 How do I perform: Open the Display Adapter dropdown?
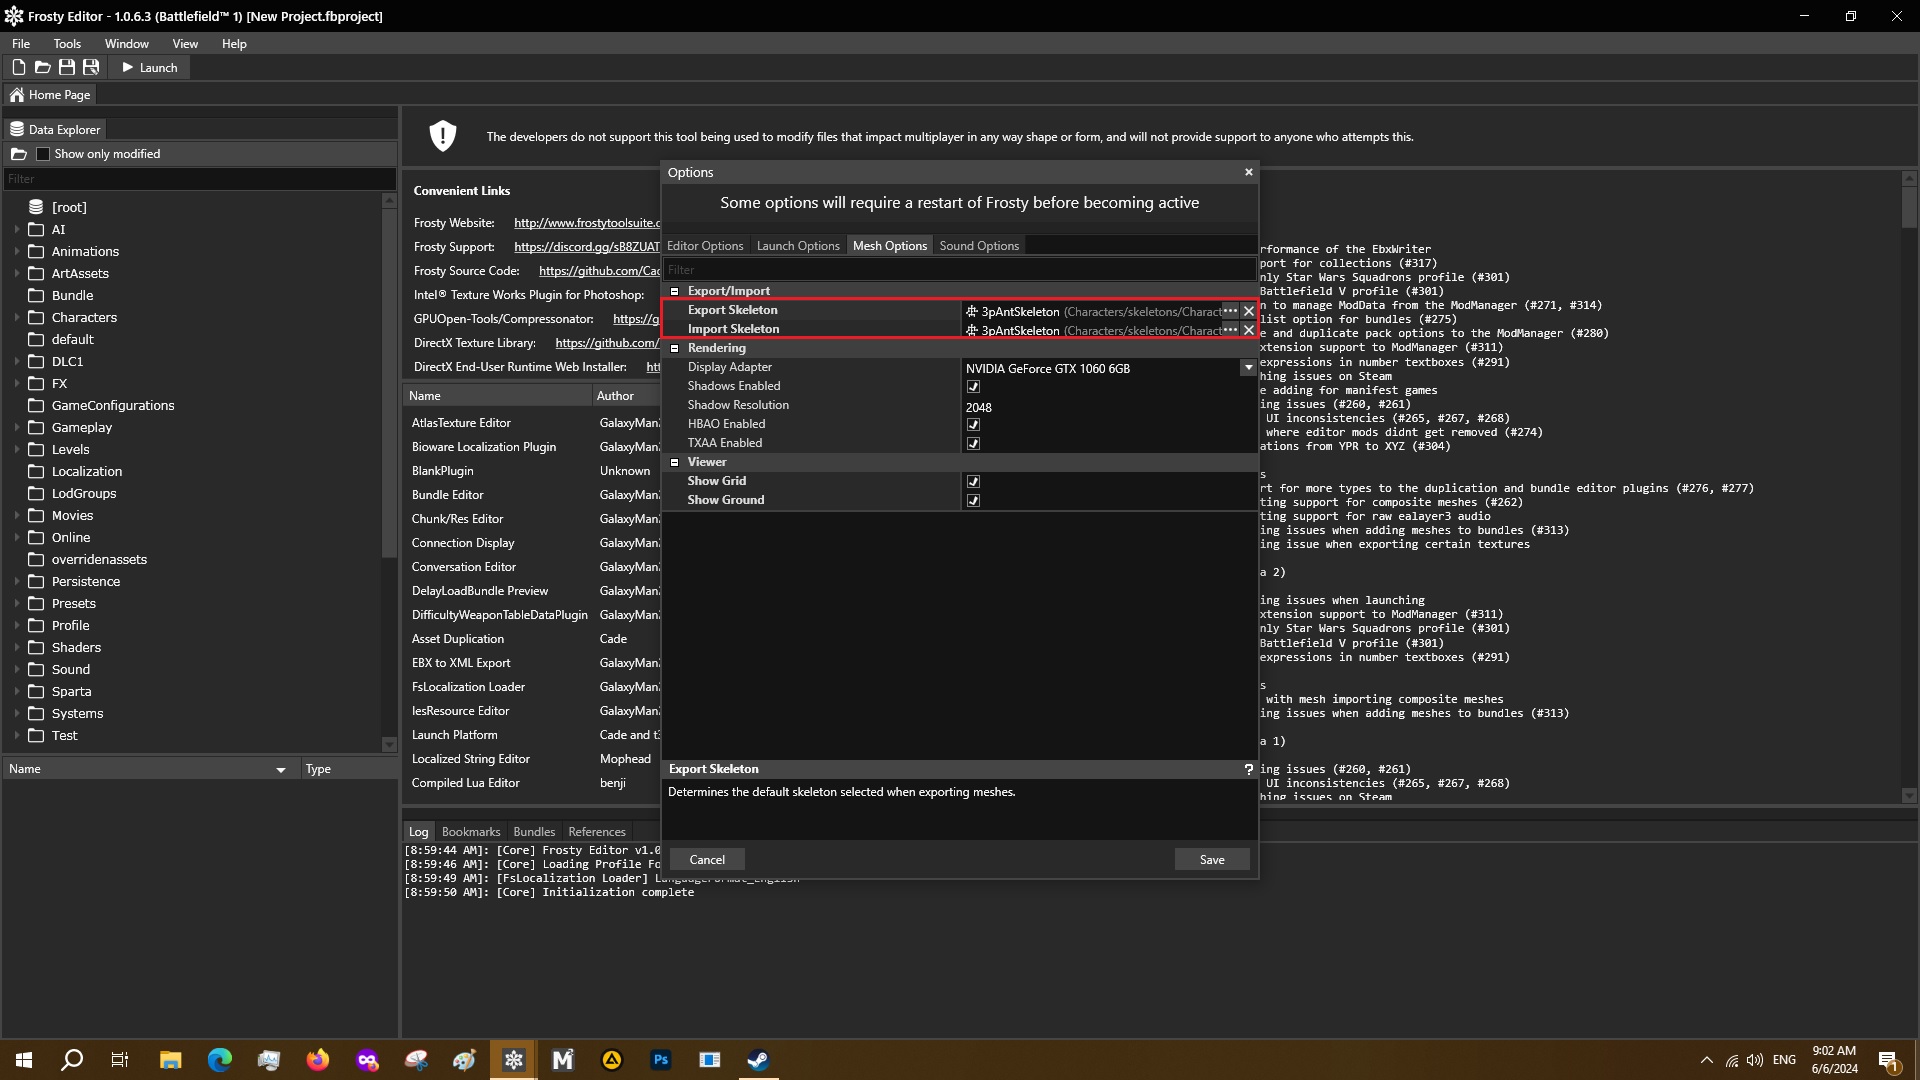click(x=1247, y=368)
